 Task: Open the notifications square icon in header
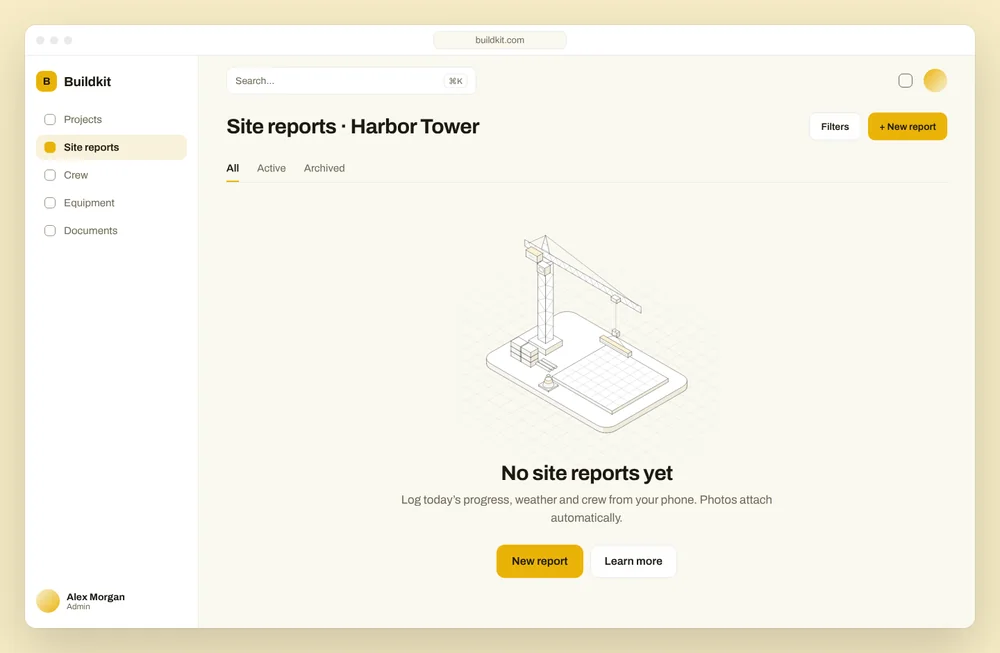click(905, 80)
